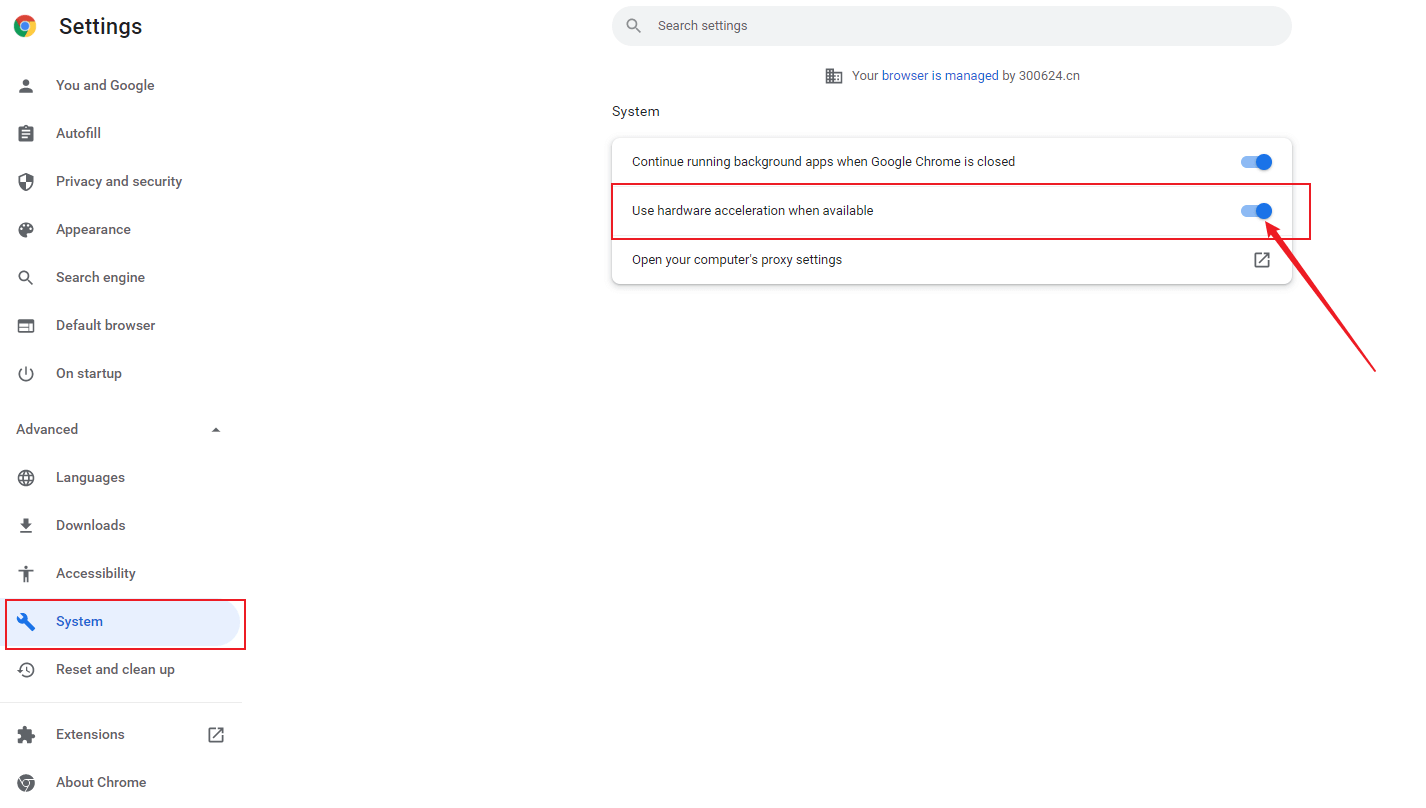Click the Privacy and security shield icon
Viewport: 1426px width, 808px height.
(26, 182)
